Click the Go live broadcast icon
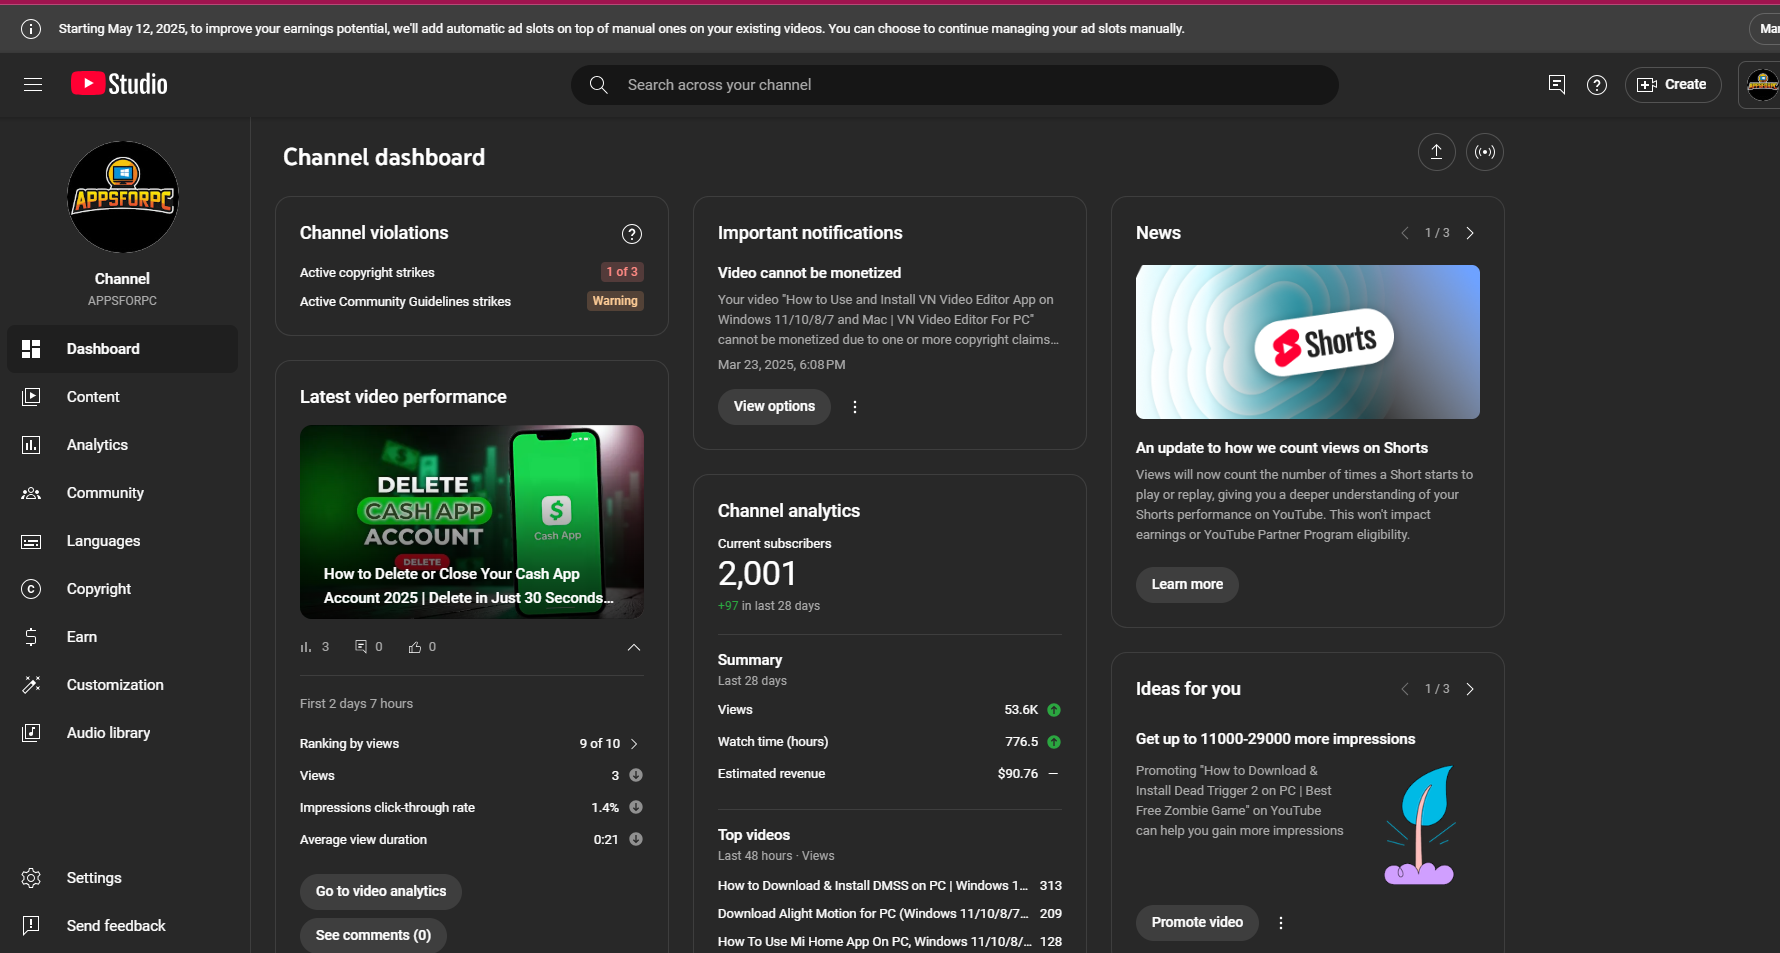 pos(1485,152)
